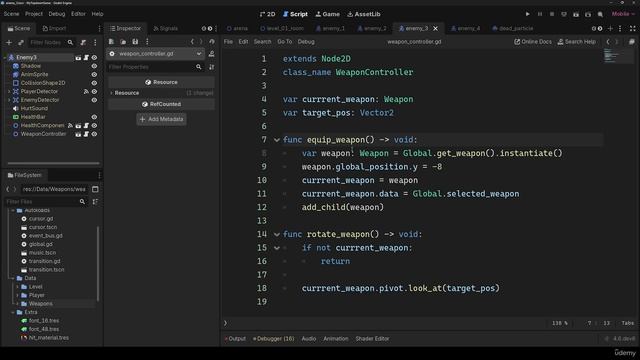The height and width of the screenshot is (360, 640).
Task: Open the Game workspace
Action: click(x=327, y=14)
